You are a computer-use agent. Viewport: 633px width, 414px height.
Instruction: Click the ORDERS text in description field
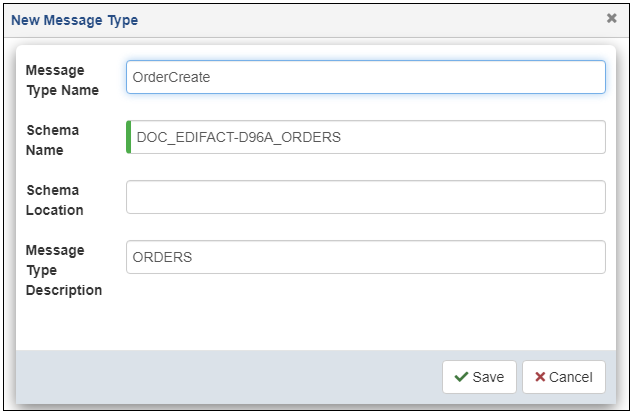pyautogui.click(x=162, y=257)
